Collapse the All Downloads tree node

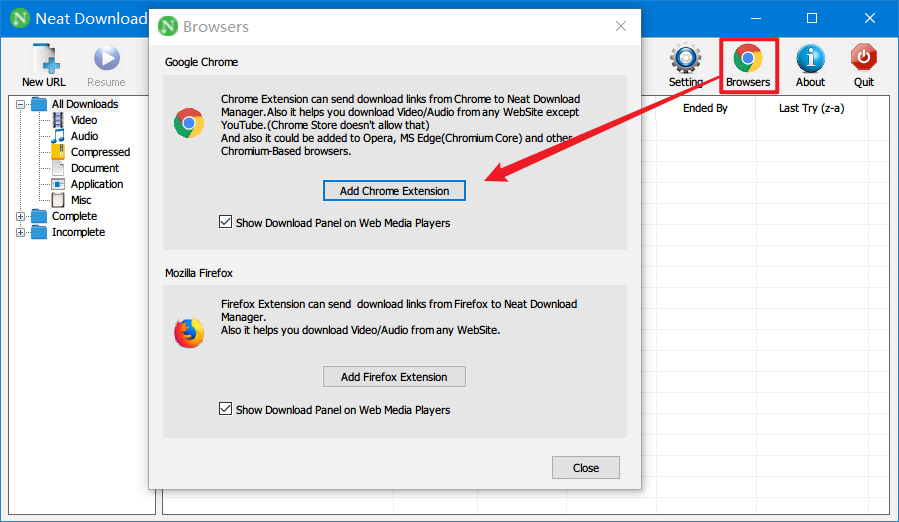tap(21, 104)
